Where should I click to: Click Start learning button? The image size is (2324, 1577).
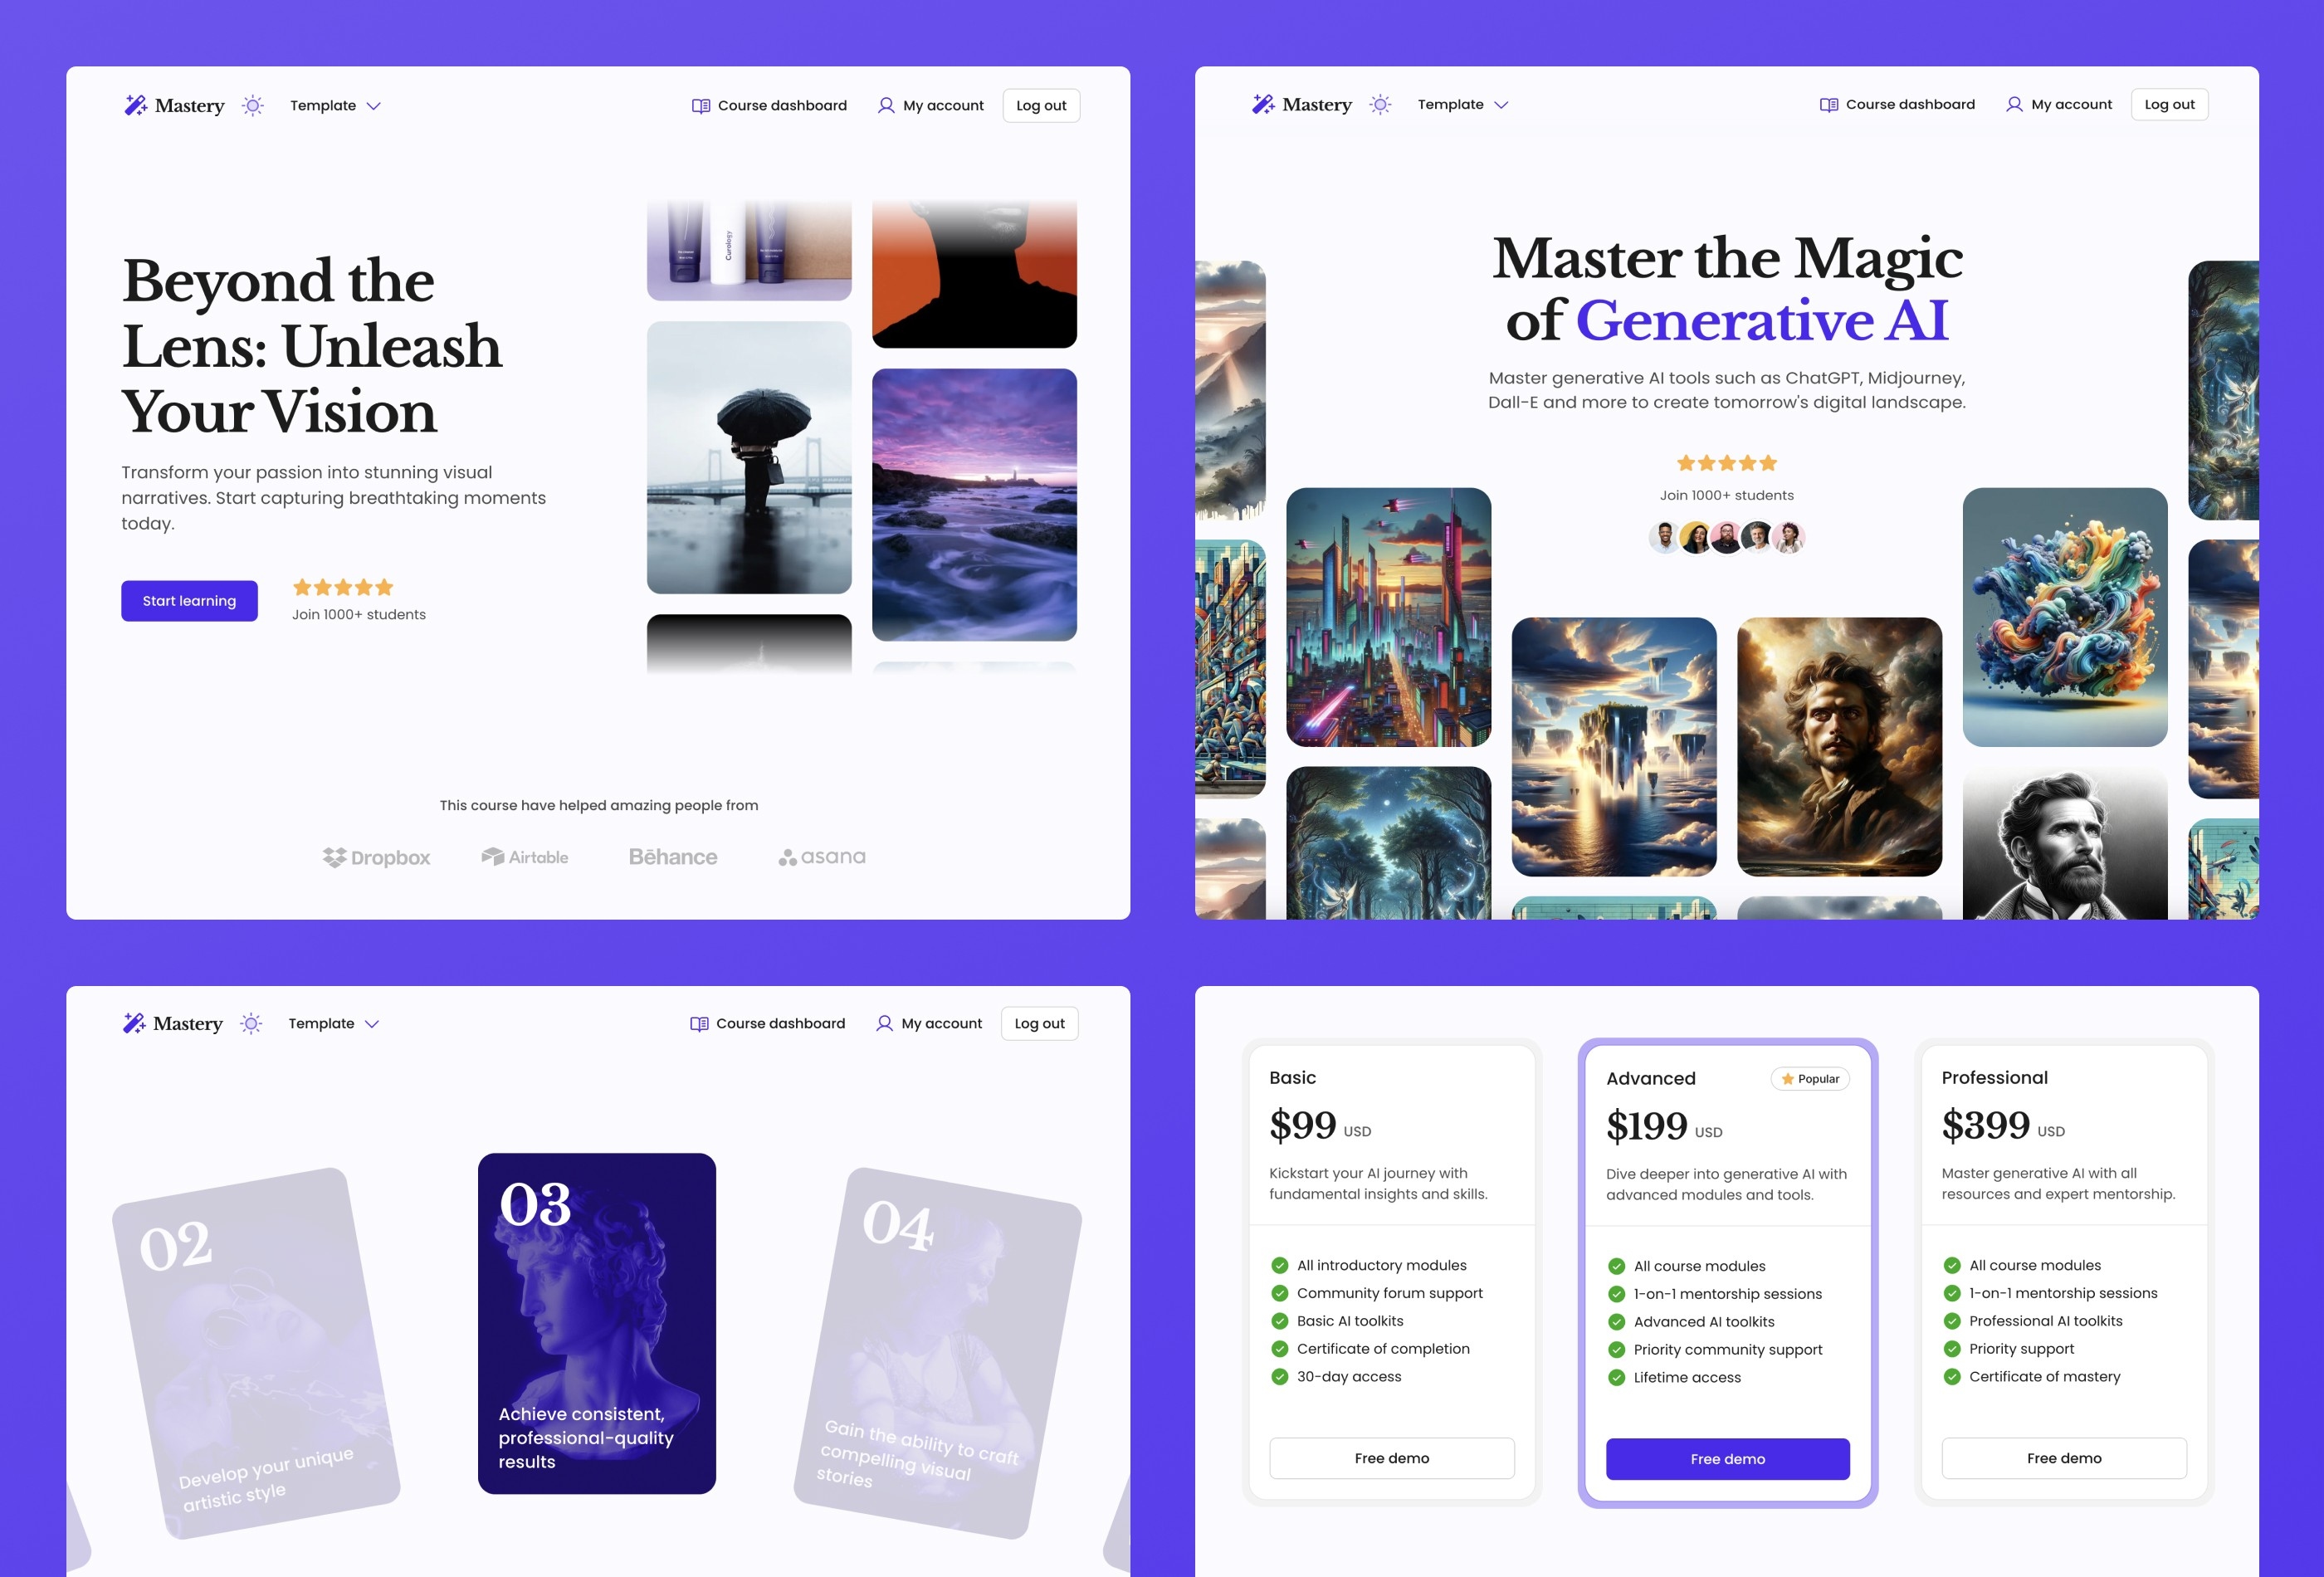188,600
